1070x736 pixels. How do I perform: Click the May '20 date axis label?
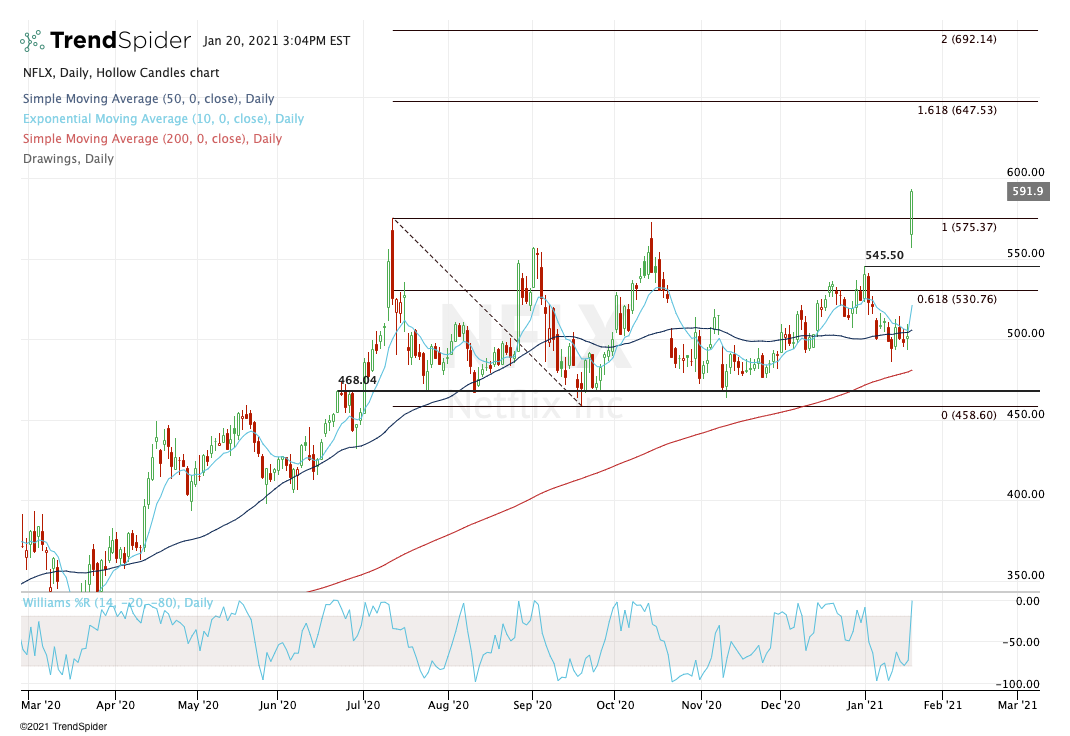[x=198, y=705]
